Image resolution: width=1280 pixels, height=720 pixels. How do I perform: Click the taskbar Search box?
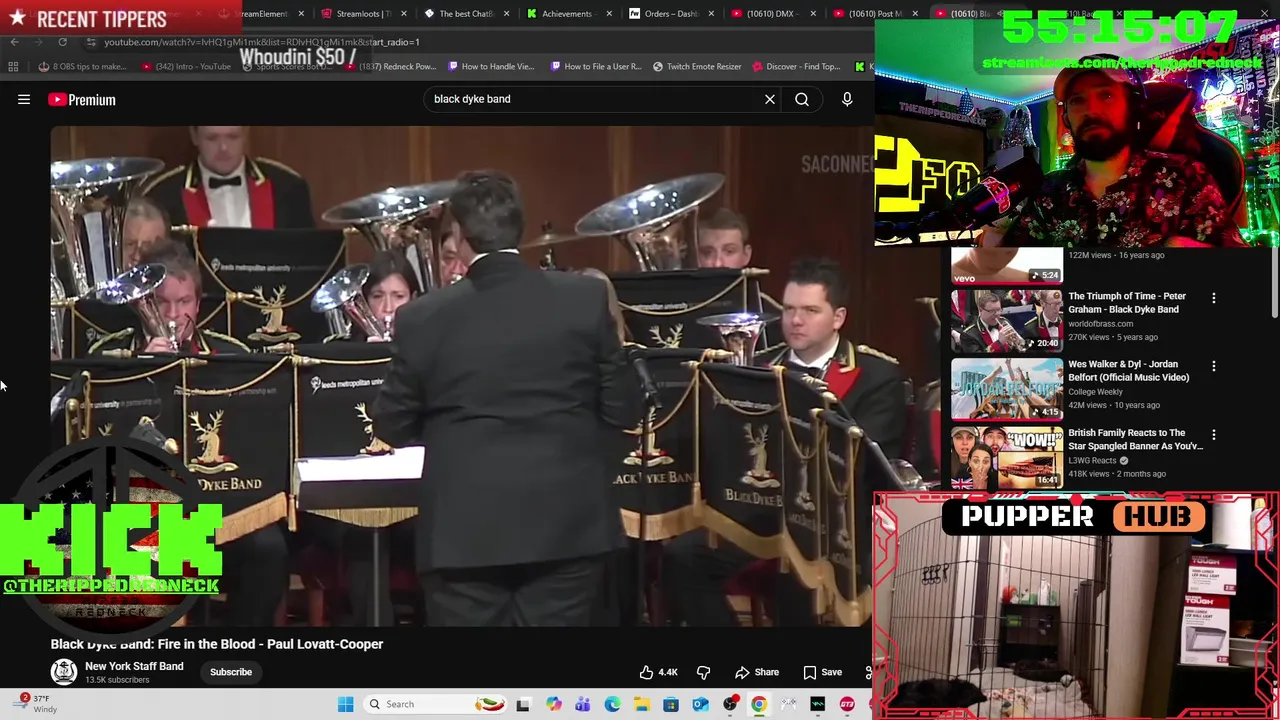(x=435, y=704)
